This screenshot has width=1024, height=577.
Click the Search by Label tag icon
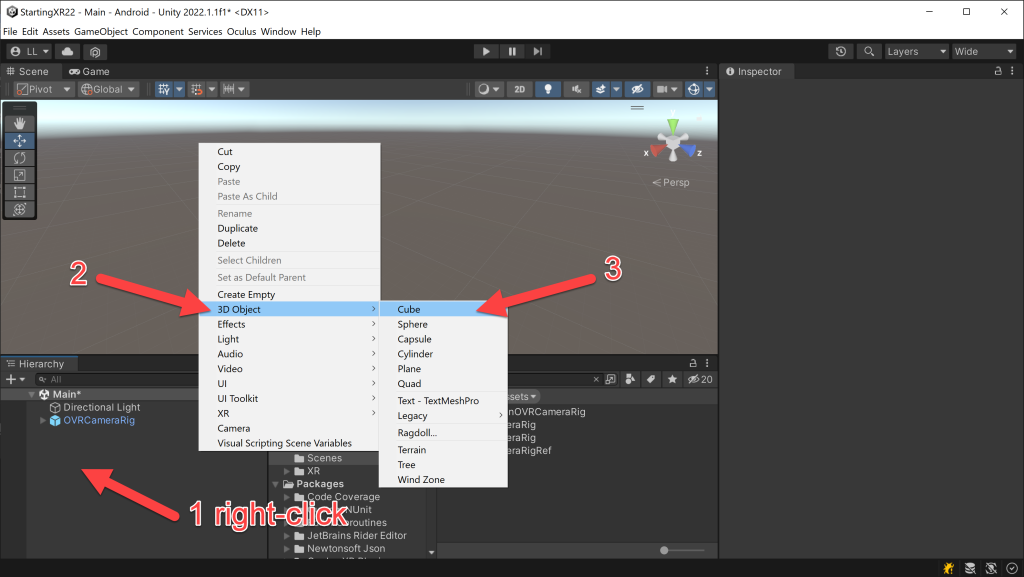(651, 379)
